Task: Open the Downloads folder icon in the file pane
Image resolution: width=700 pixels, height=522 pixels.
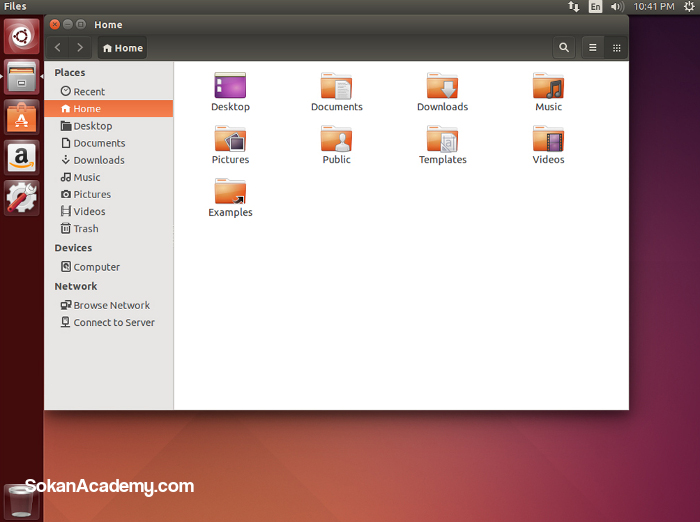Action: [442, 85]
